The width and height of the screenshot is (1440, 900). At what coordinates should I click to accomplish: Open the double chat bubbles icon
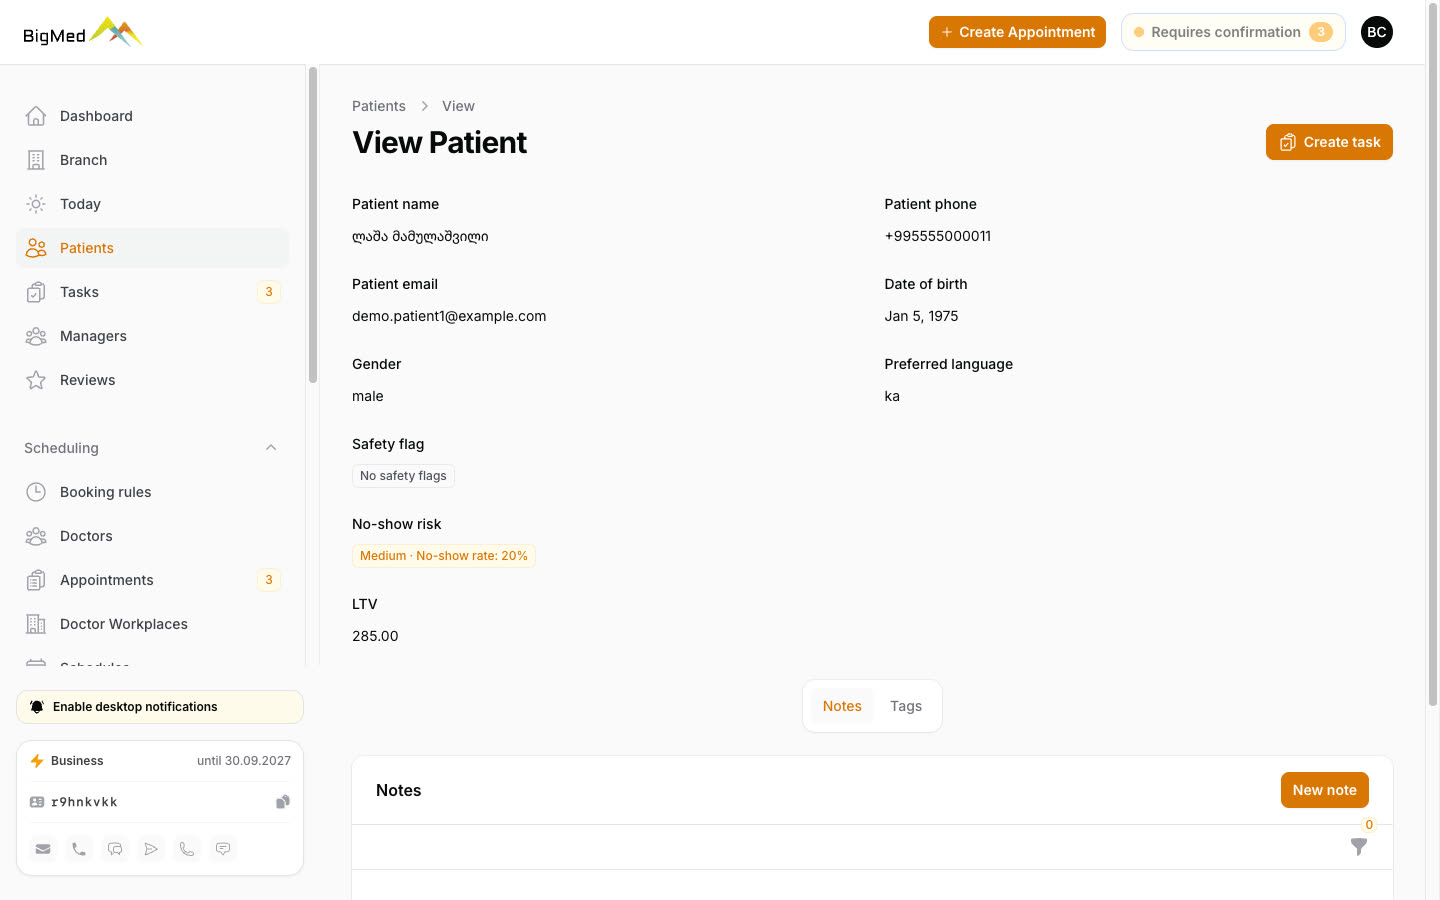[x=115, y=849]
